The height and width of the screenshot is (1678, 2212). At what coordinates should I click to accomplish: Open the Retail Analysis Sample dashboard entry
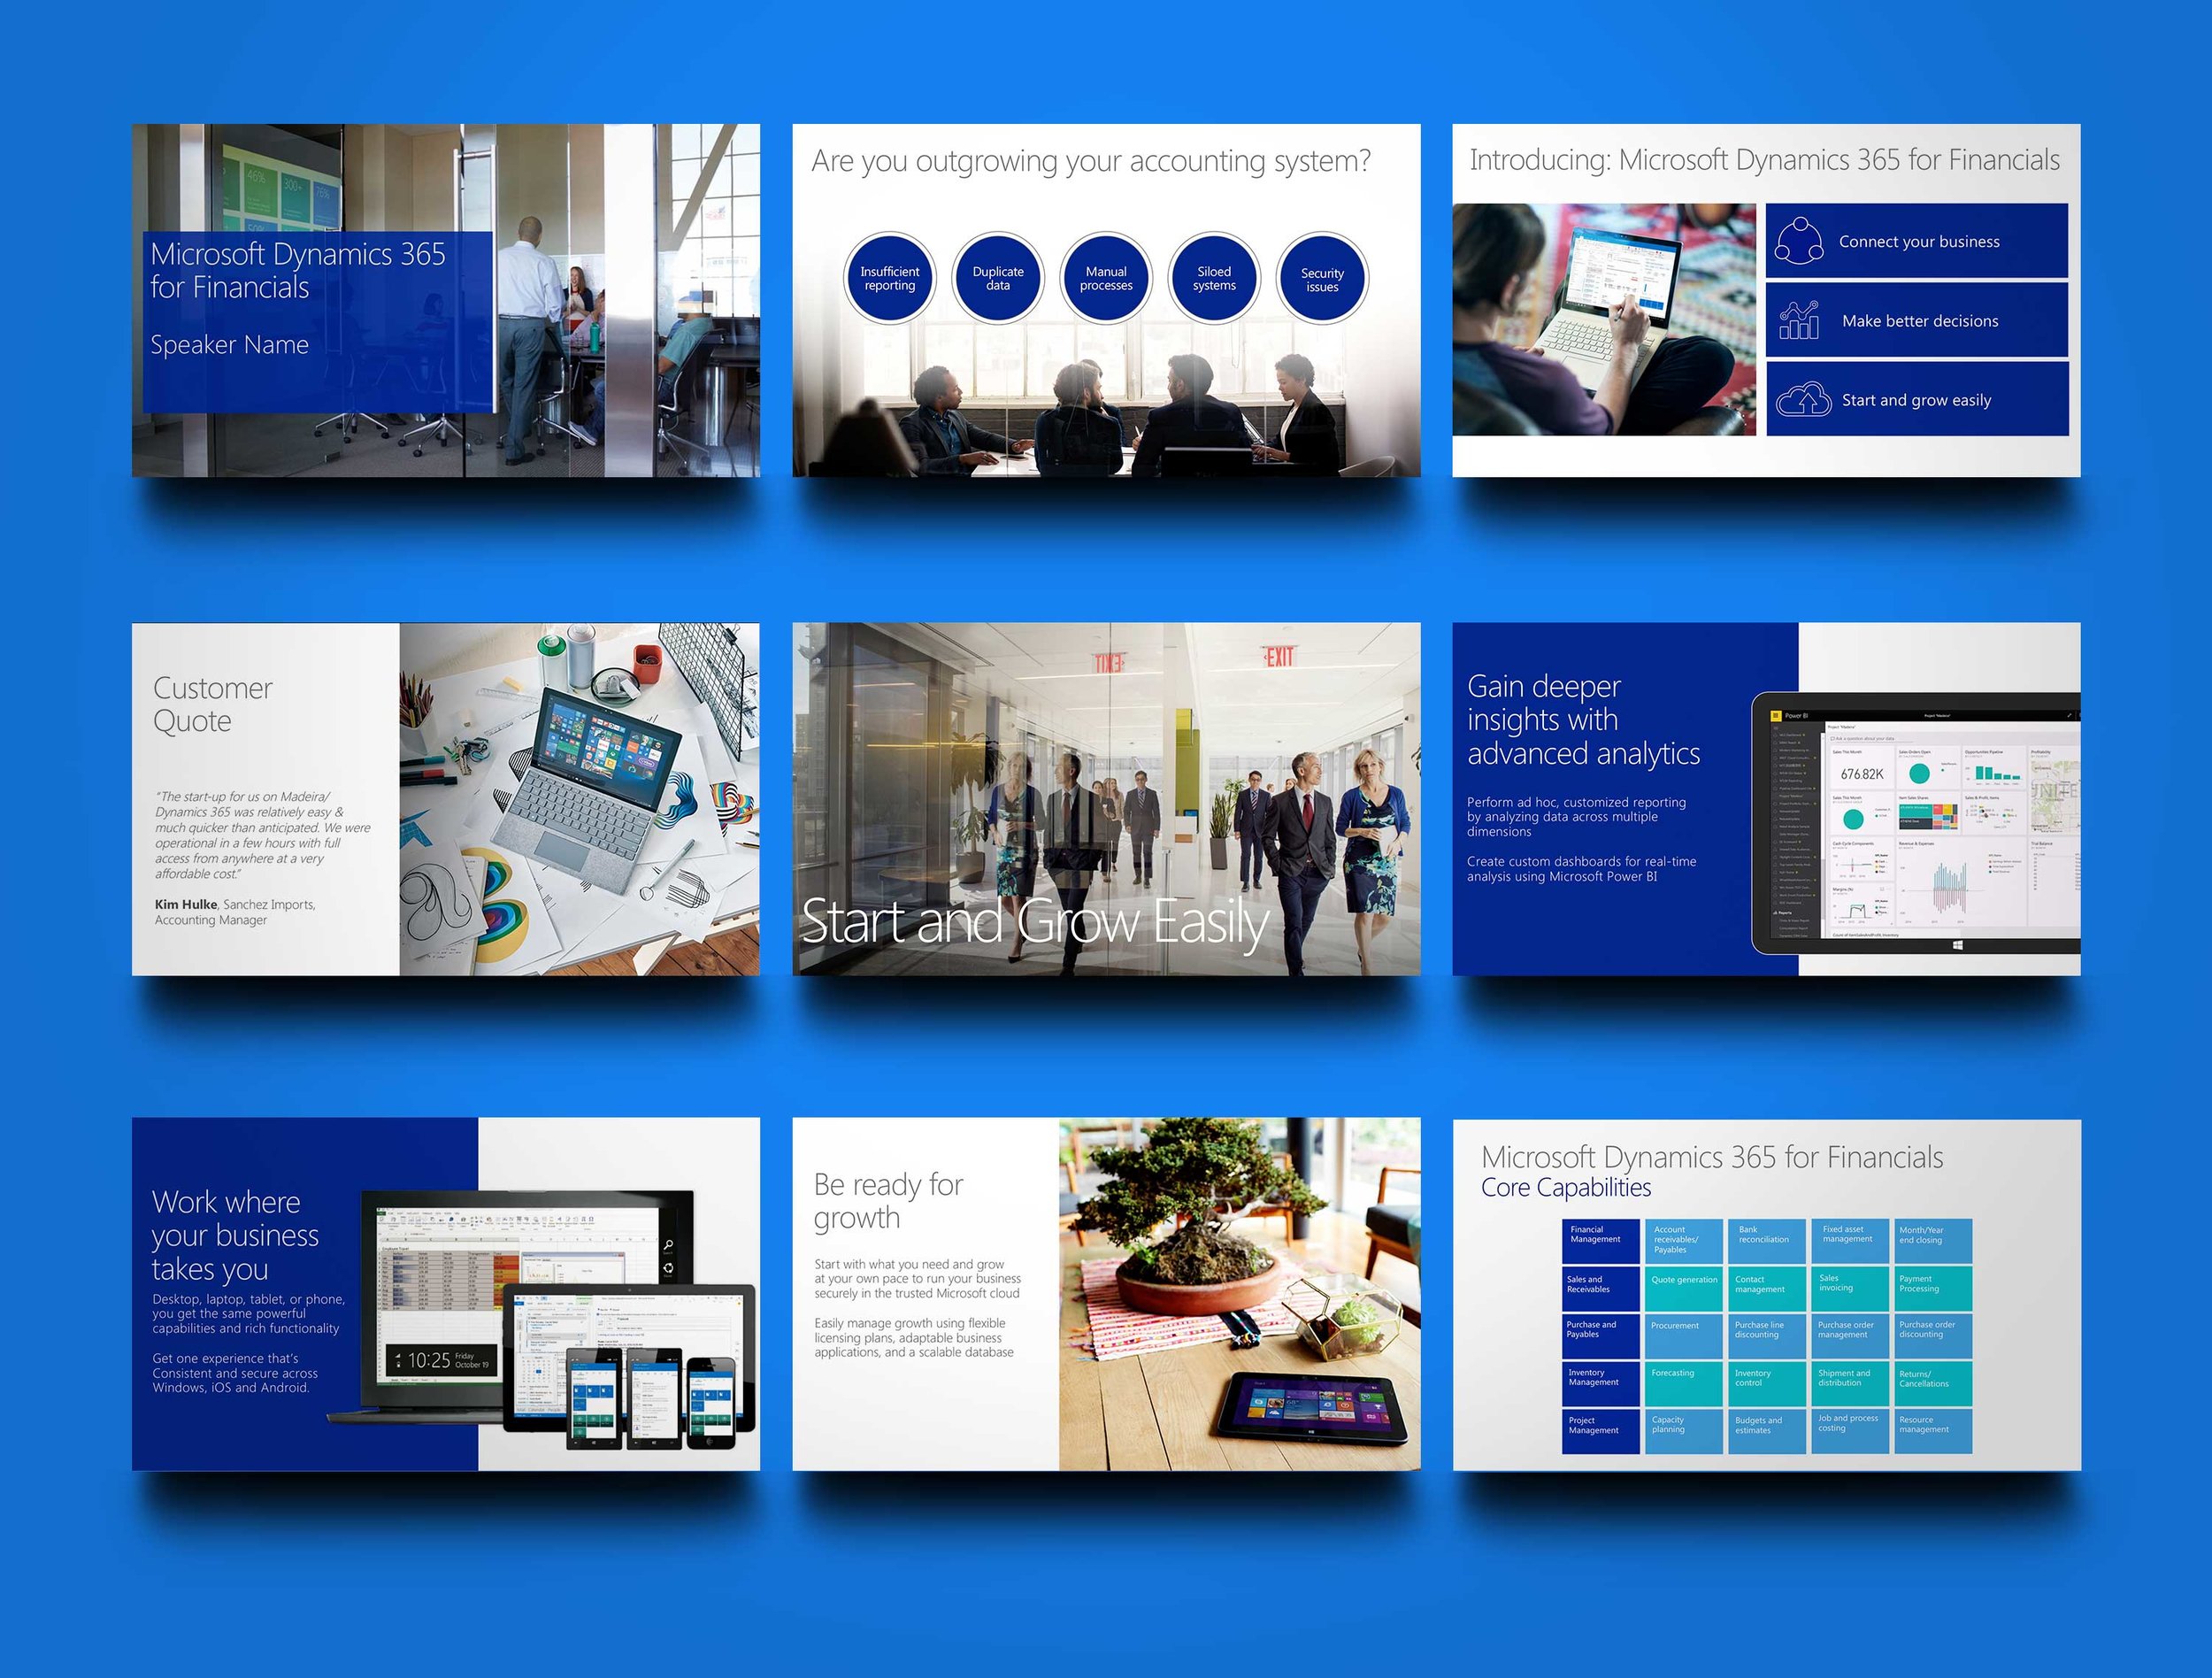tap(1795, 827)
